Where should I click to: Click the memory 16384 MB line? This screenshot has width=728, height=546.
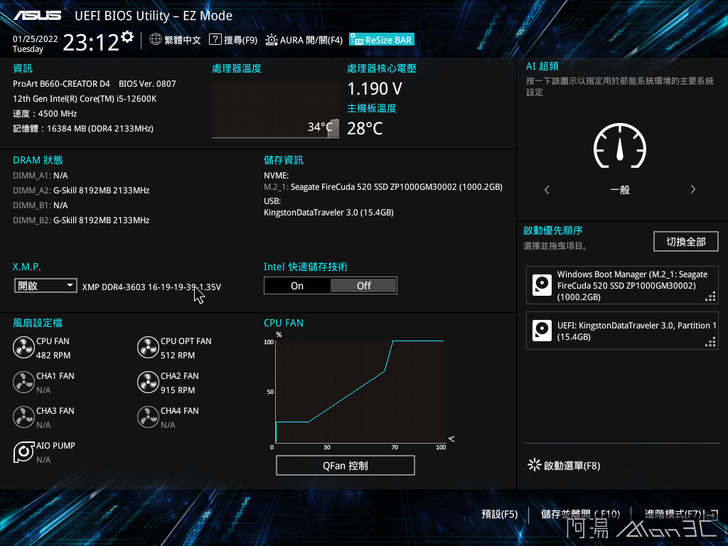coord(83,128)
